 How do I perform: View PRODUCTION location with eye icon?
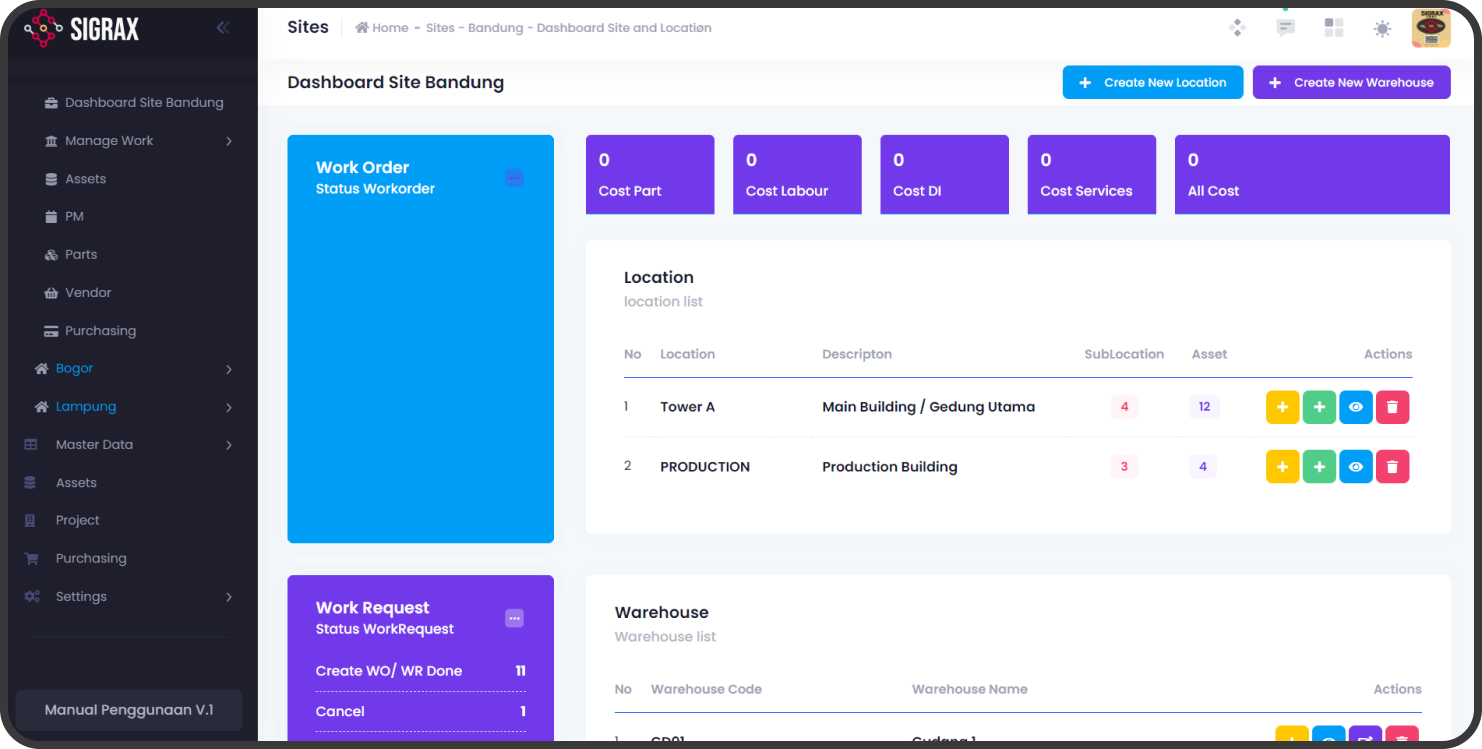click(x=1356, y=467)
